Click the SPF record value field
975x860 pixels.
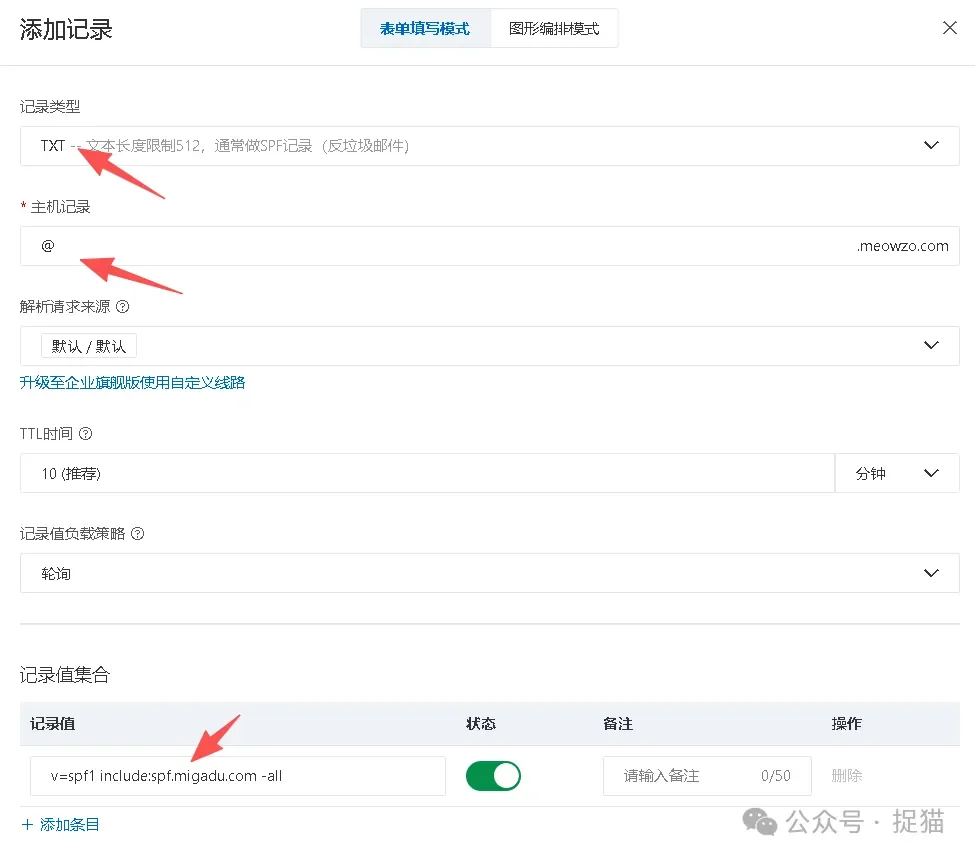(x=237, y=775)
